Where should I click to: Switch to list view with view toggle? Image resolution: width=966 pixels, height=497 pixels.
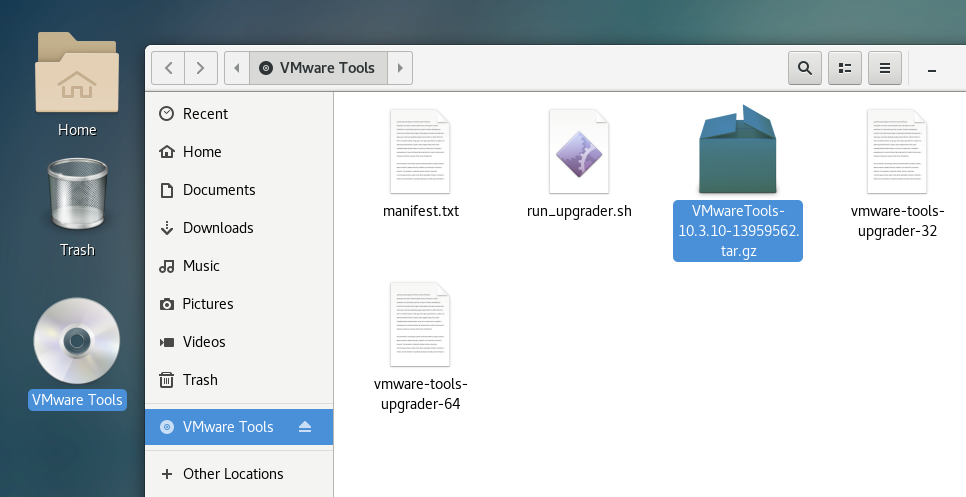pos(845,68)
